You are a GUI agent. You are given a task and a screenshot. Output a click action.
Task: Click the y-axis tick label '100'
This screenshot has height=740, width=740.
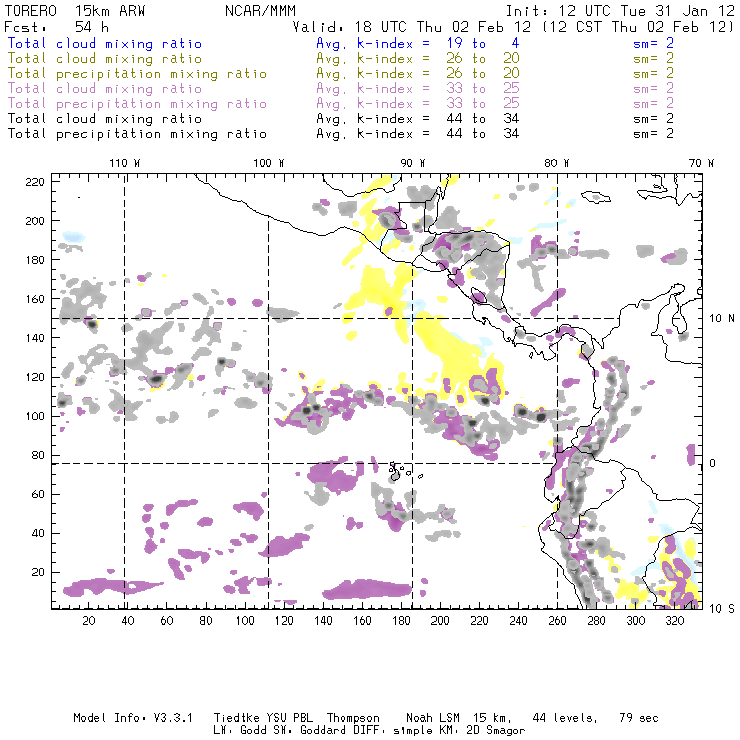pos(35,416)
